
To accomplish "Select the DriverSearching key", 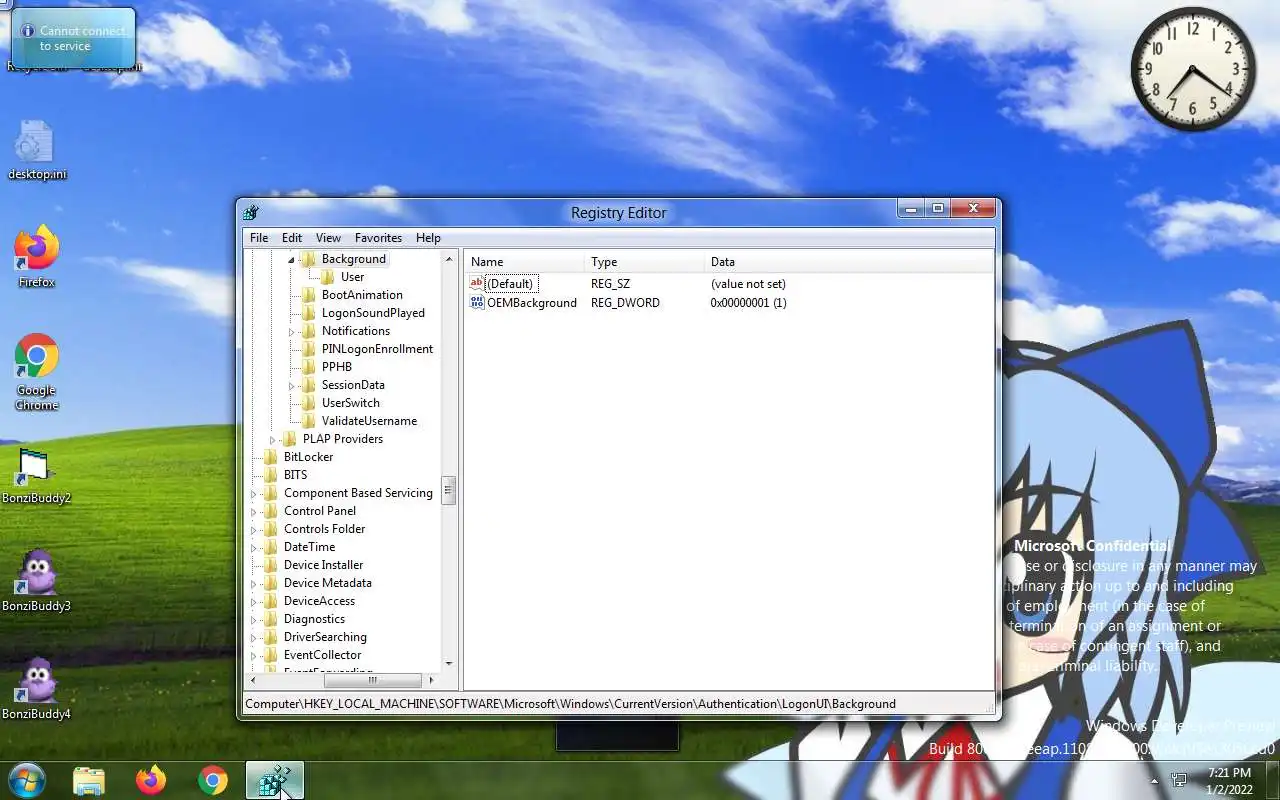I will [x=325, y=637].
